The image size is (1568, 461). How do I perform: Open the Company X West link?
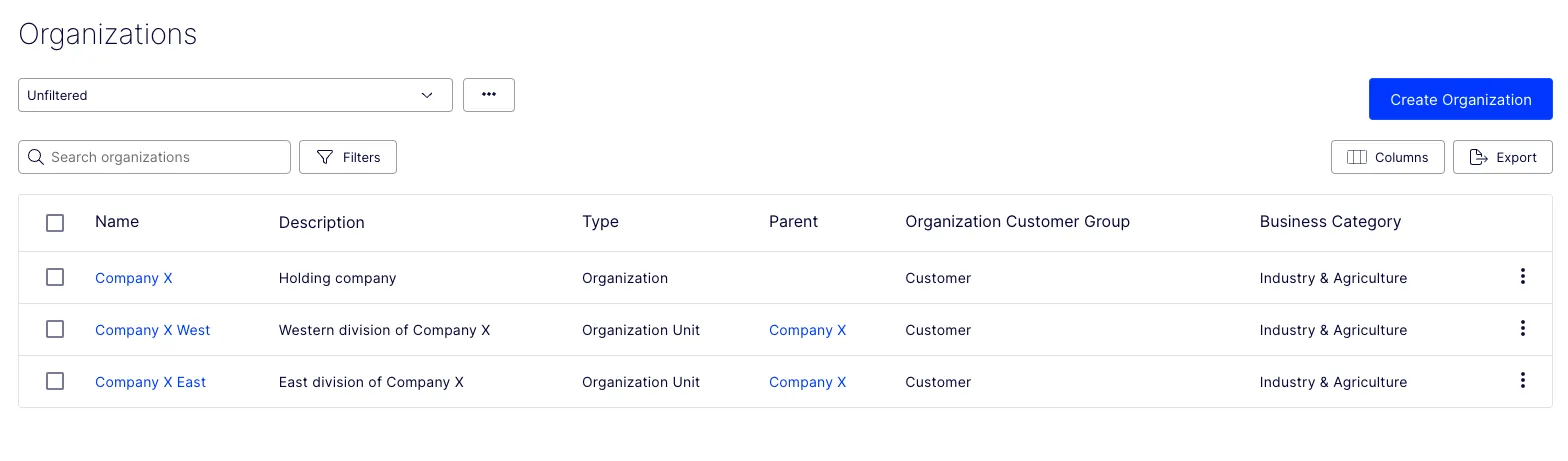click(x=152, y=330)
